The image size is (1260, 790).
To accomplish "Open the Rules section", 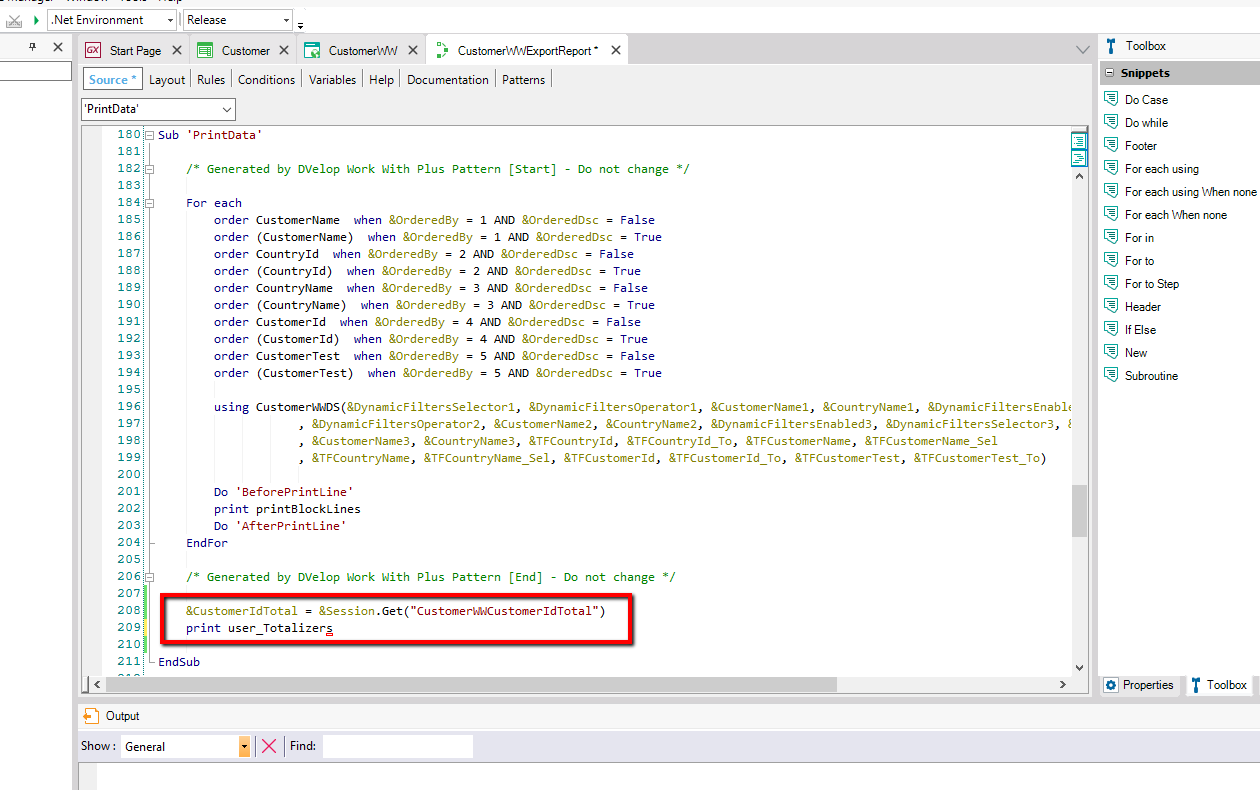I will (211, 80).
